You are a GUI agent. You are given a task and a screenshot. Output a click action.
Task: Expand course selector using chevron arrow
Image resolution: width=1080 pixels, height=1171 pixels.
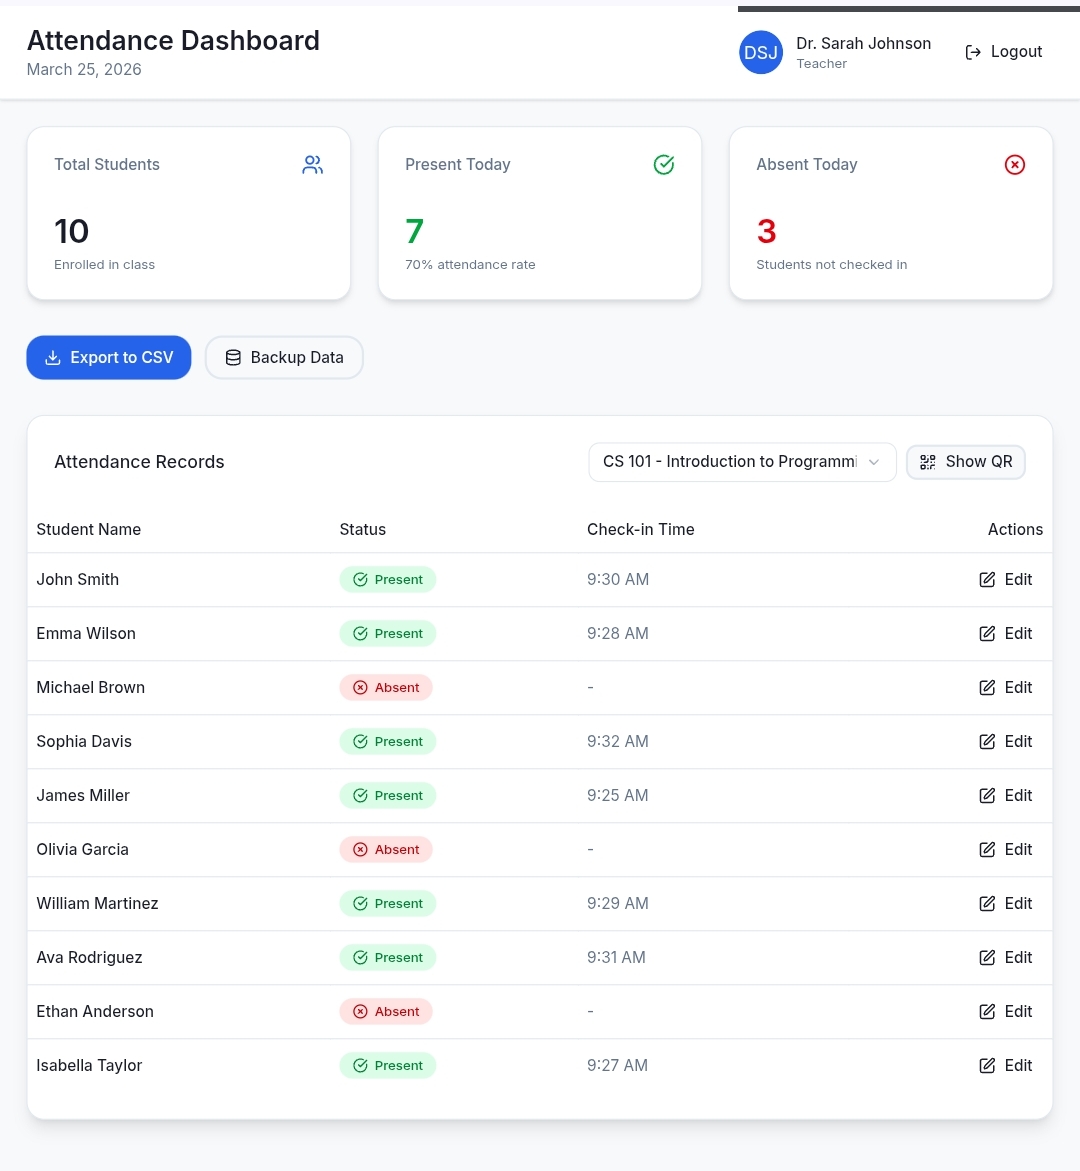tap(874, 462)
